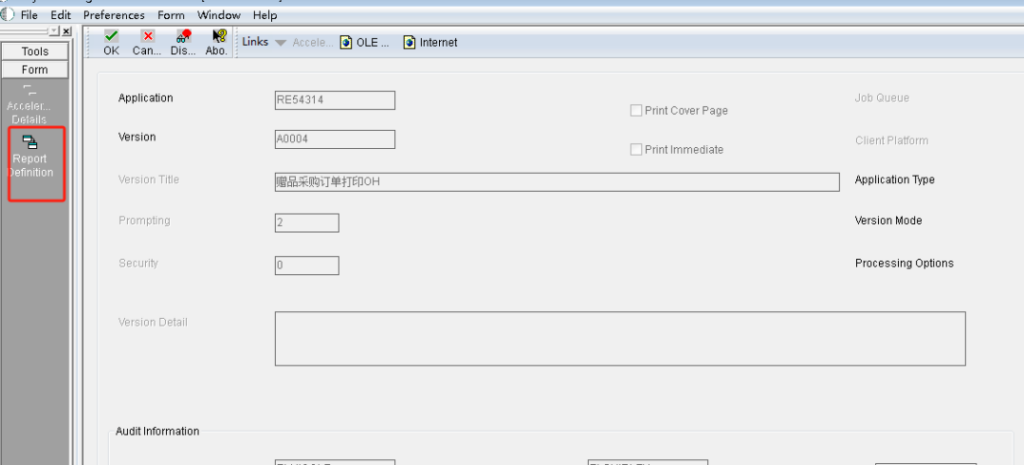
Task: Open the Internet link icon
Action: pos(409,42)
